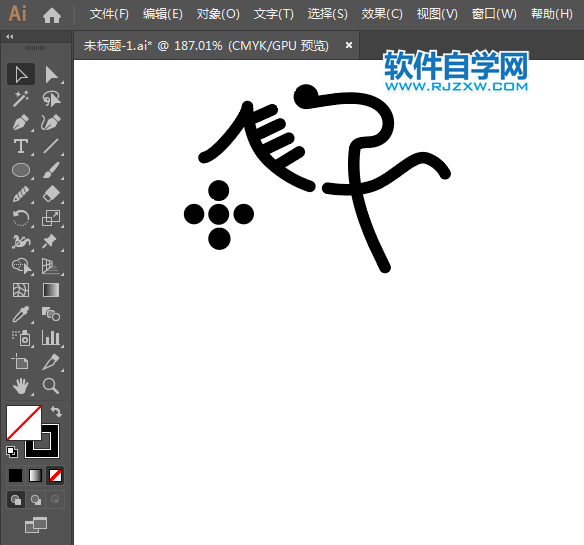This screenshot has width=584, height=545.
Task: Choose the Slice tool
Action: 51,362
